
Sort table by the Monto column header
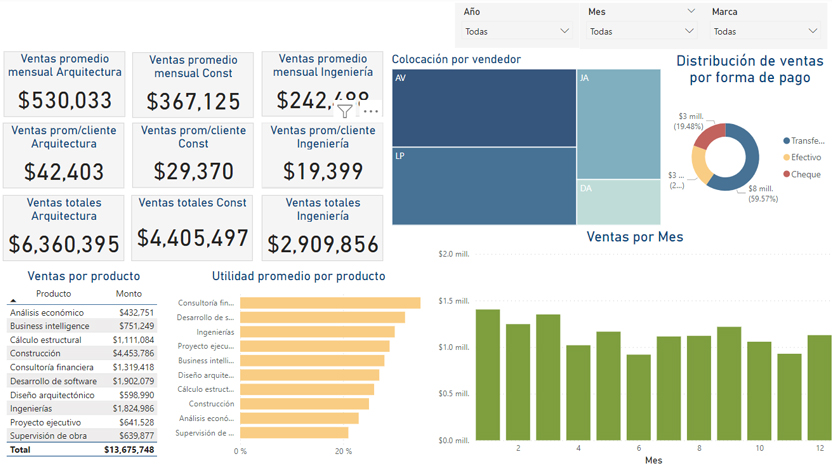pos(129,294)
